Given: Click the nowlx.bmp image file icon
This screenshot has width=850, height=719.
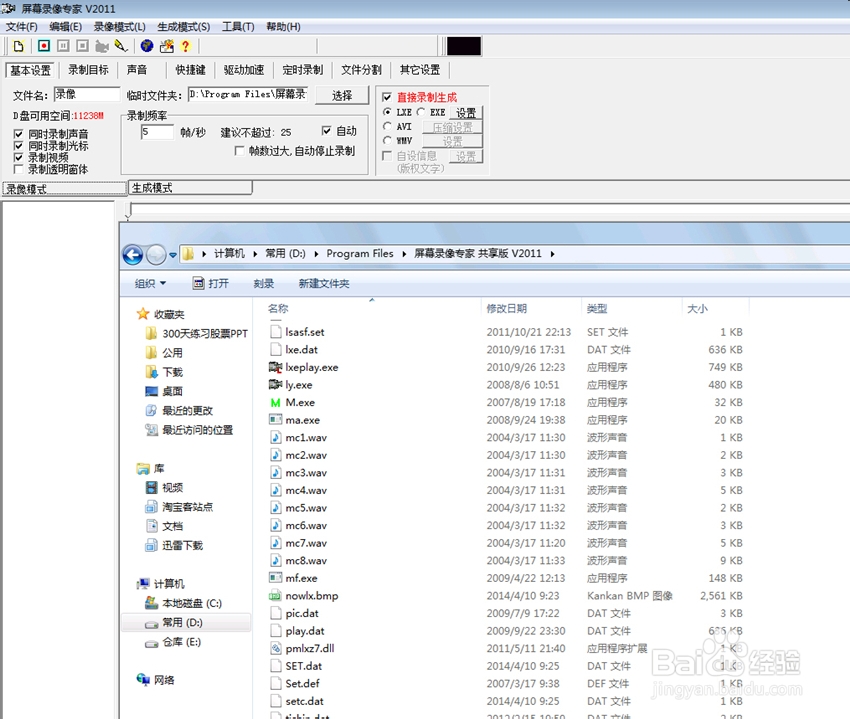Looking at the screenshot, I should (275, 596).
